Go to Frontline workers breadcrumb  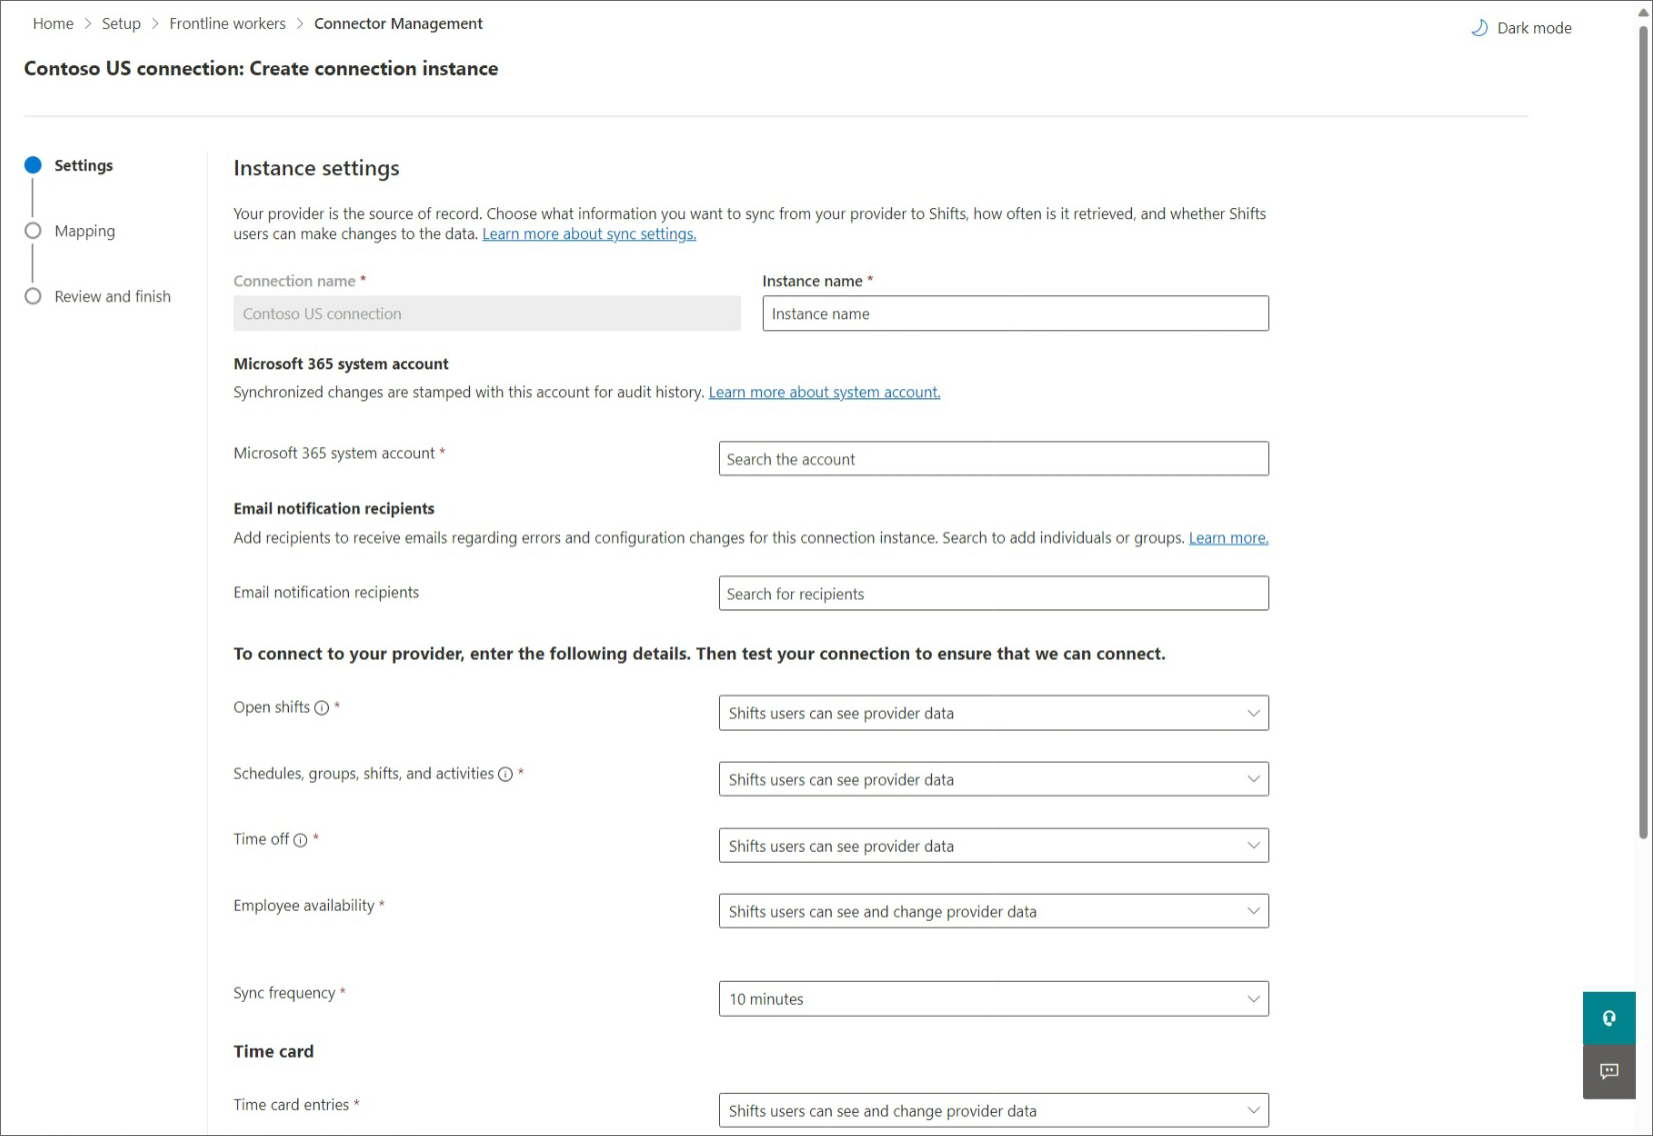point(227,23)
